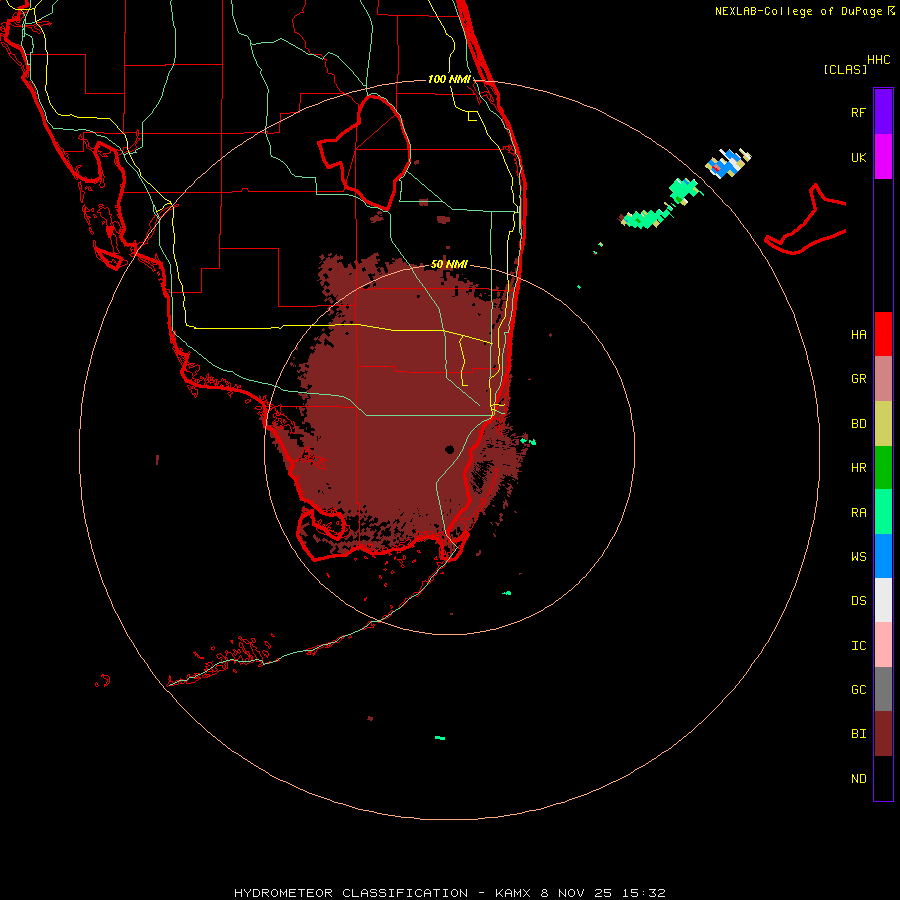
Task: Click the "100 NMI" range ring label
Action: (449, 79)
